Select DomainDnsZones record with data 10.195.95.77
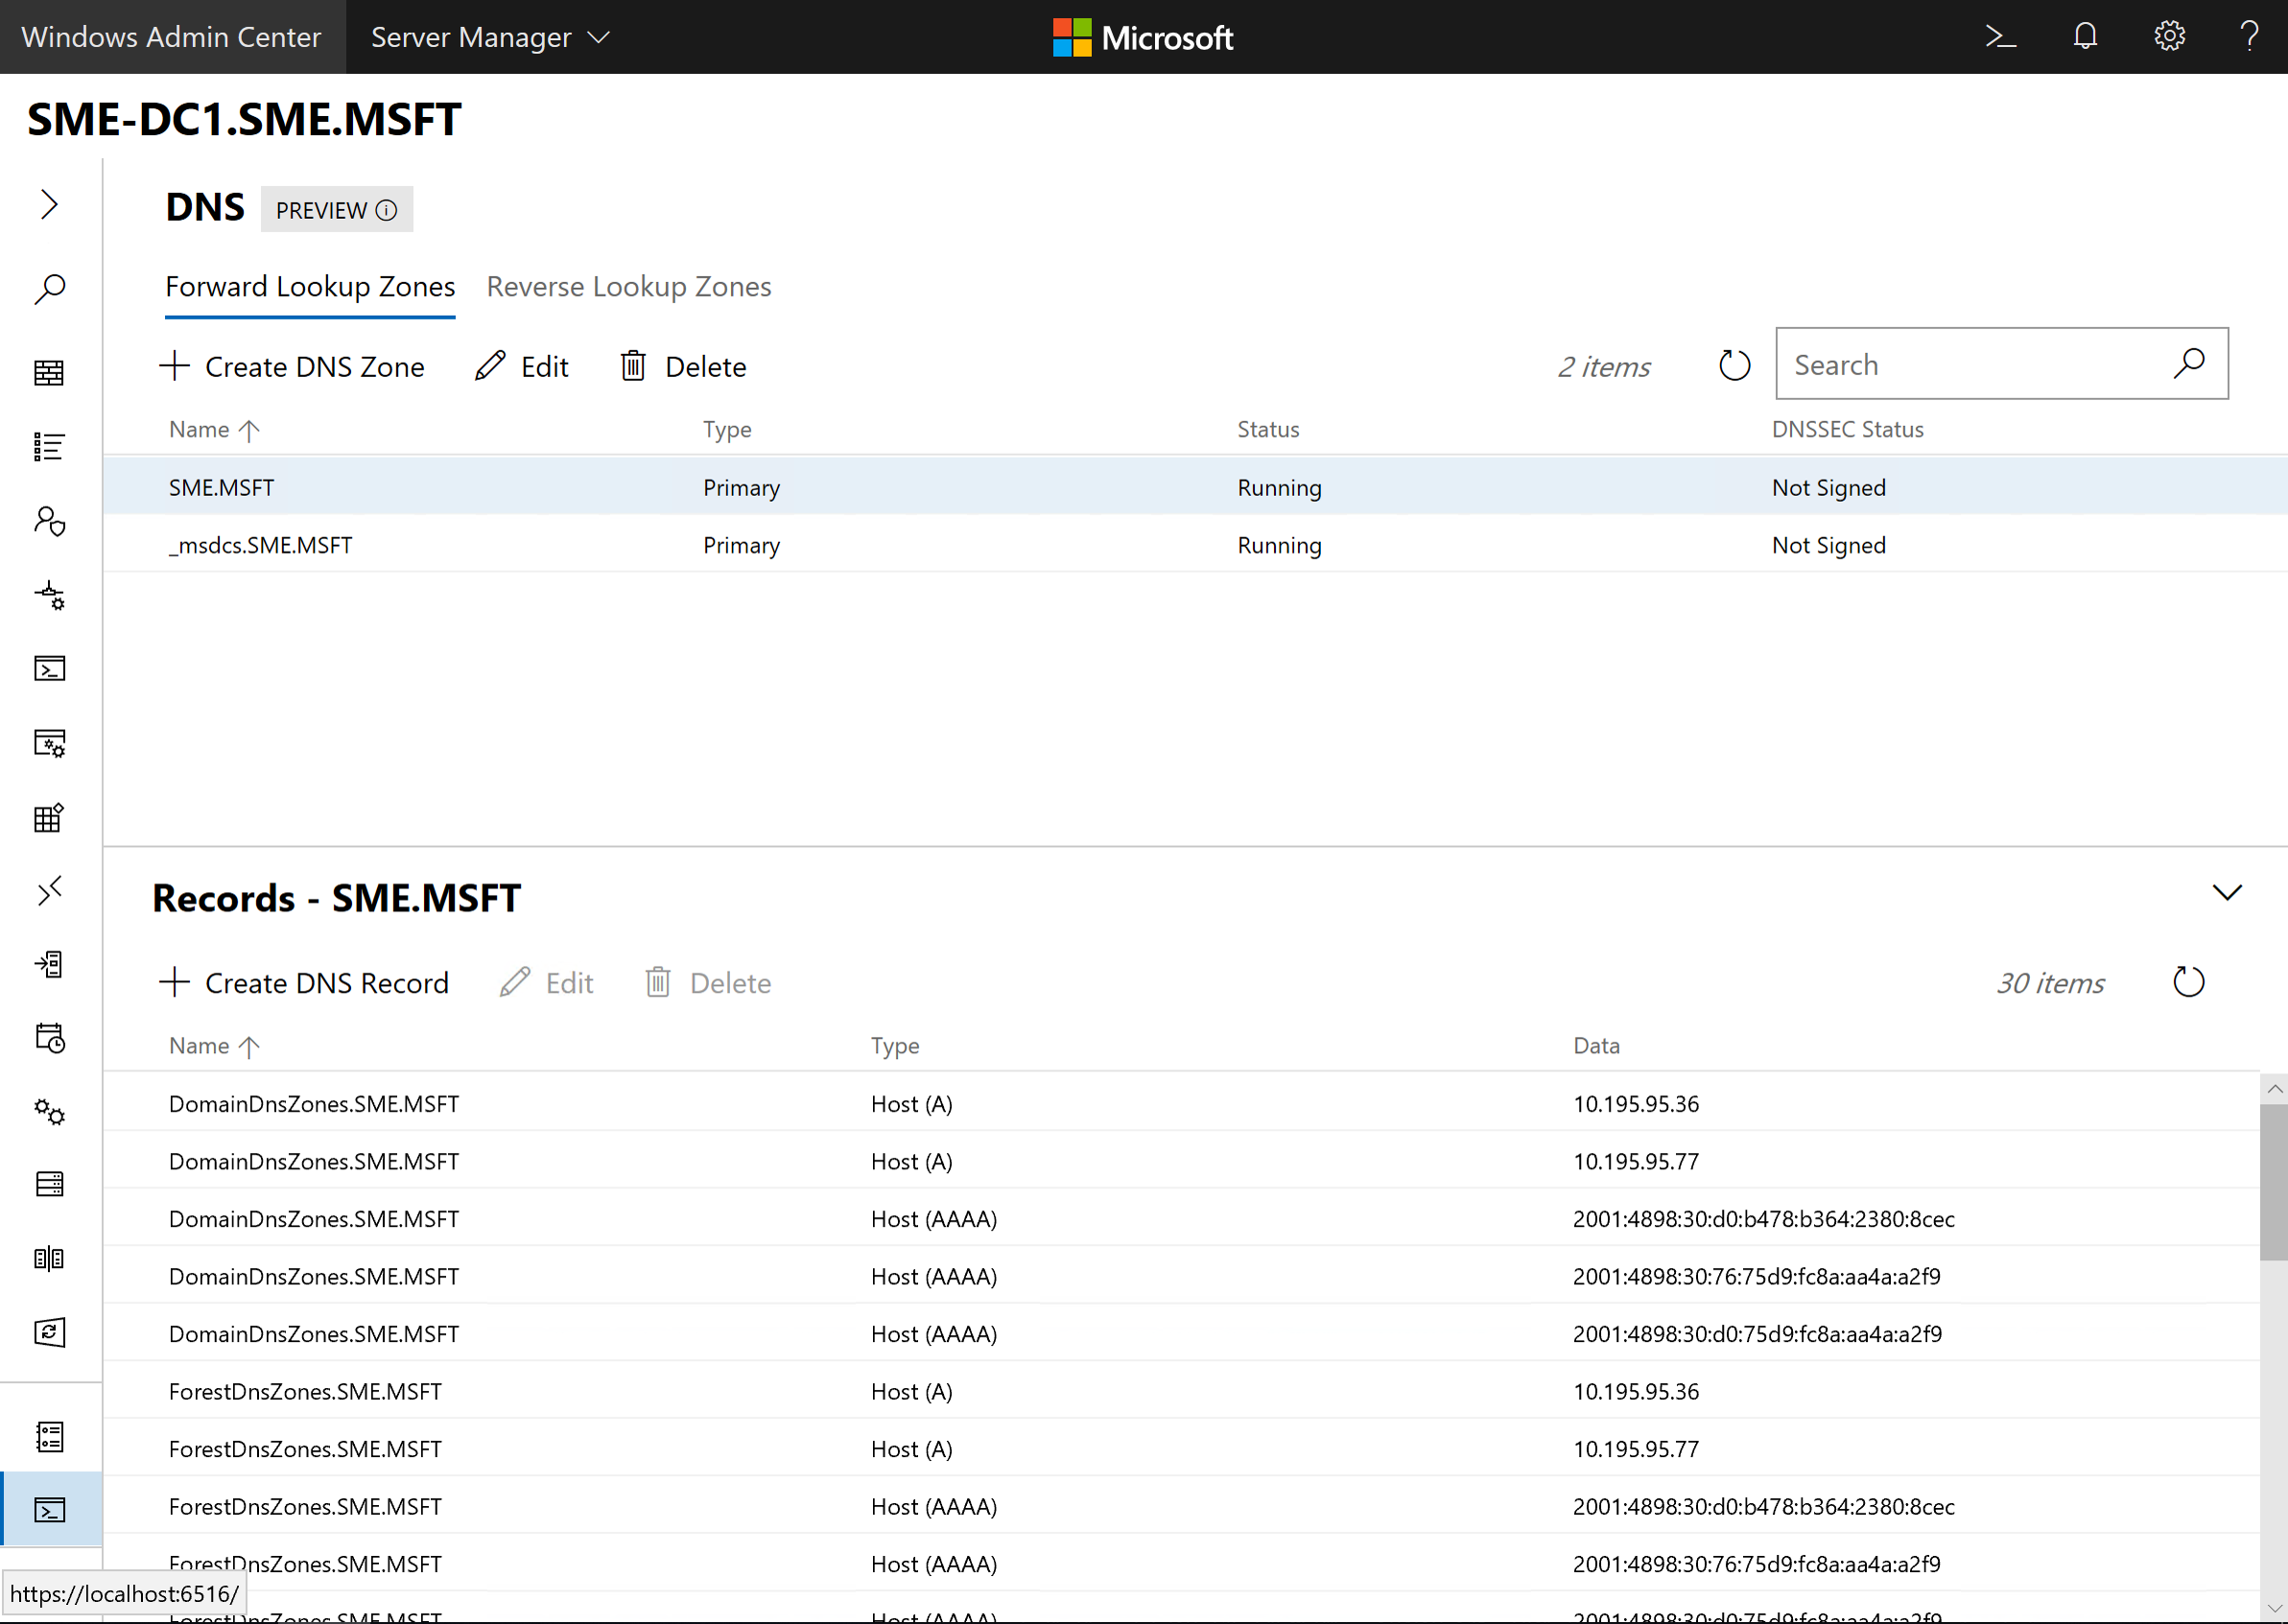Viewport: 2288px width, 1624px height. click(x=1181, y=1161)
